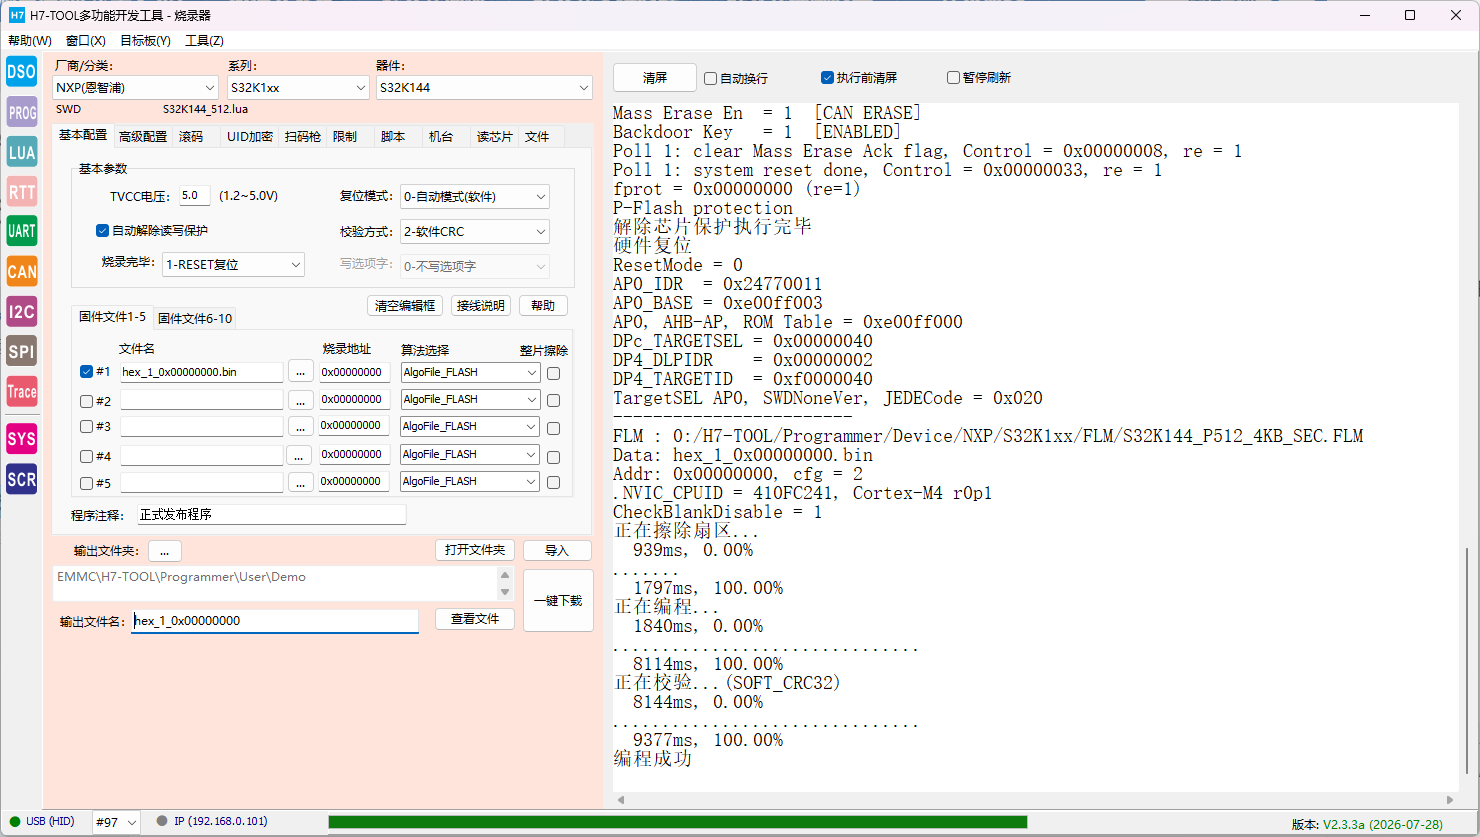Click the H7 application logo icon
The width and height of the screenshot is (1480, 837).
pos(16,15)
